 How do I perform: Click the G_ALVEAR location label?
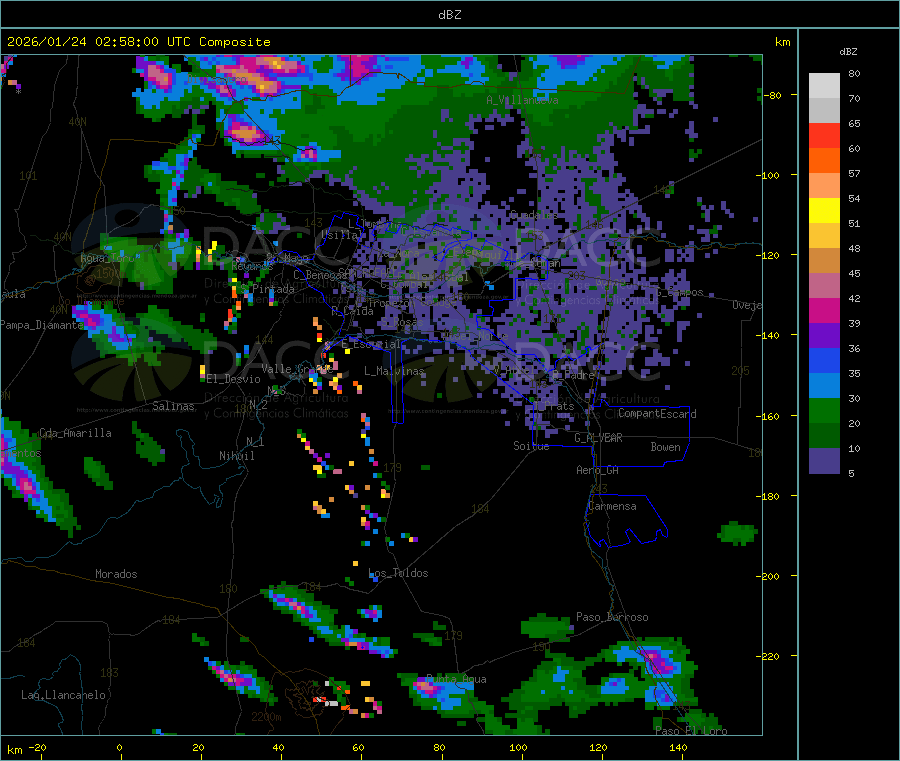(x=598, y=438)
